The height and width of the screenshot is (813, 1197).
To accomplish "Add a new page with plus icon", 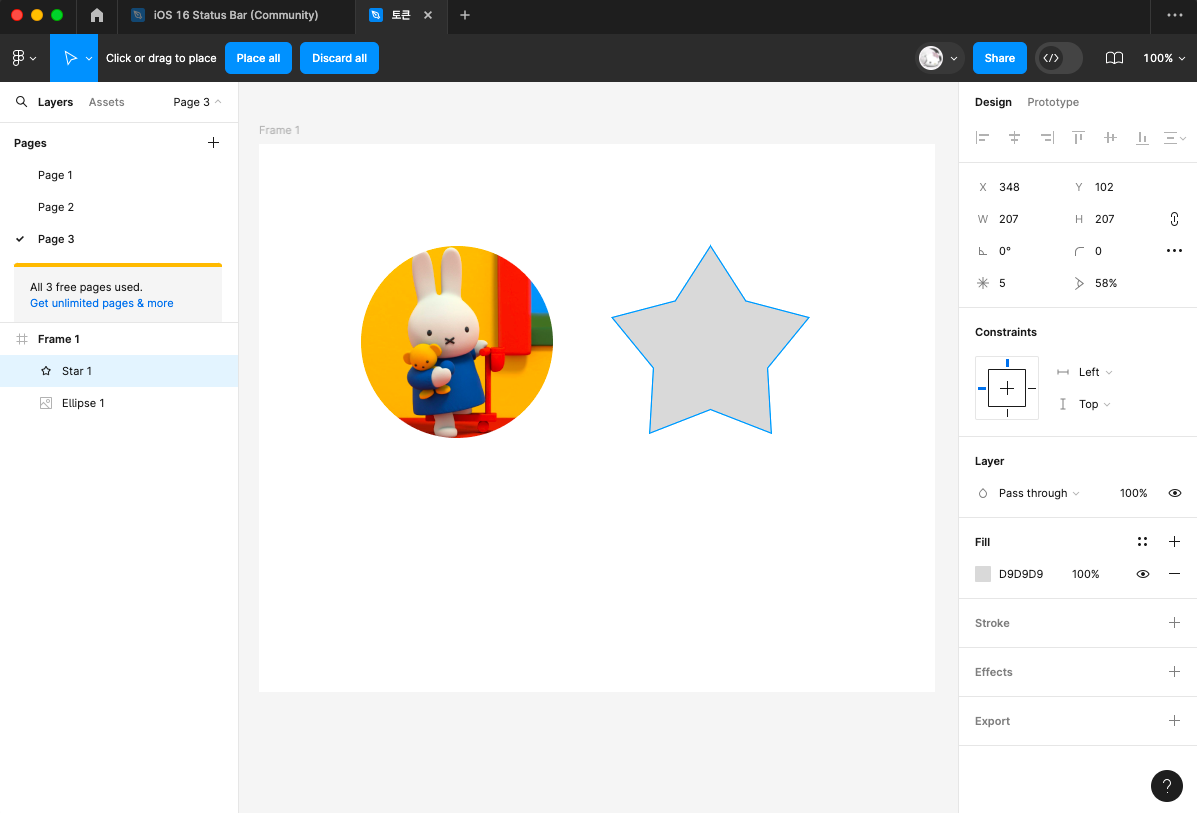I will click(213, 143).
